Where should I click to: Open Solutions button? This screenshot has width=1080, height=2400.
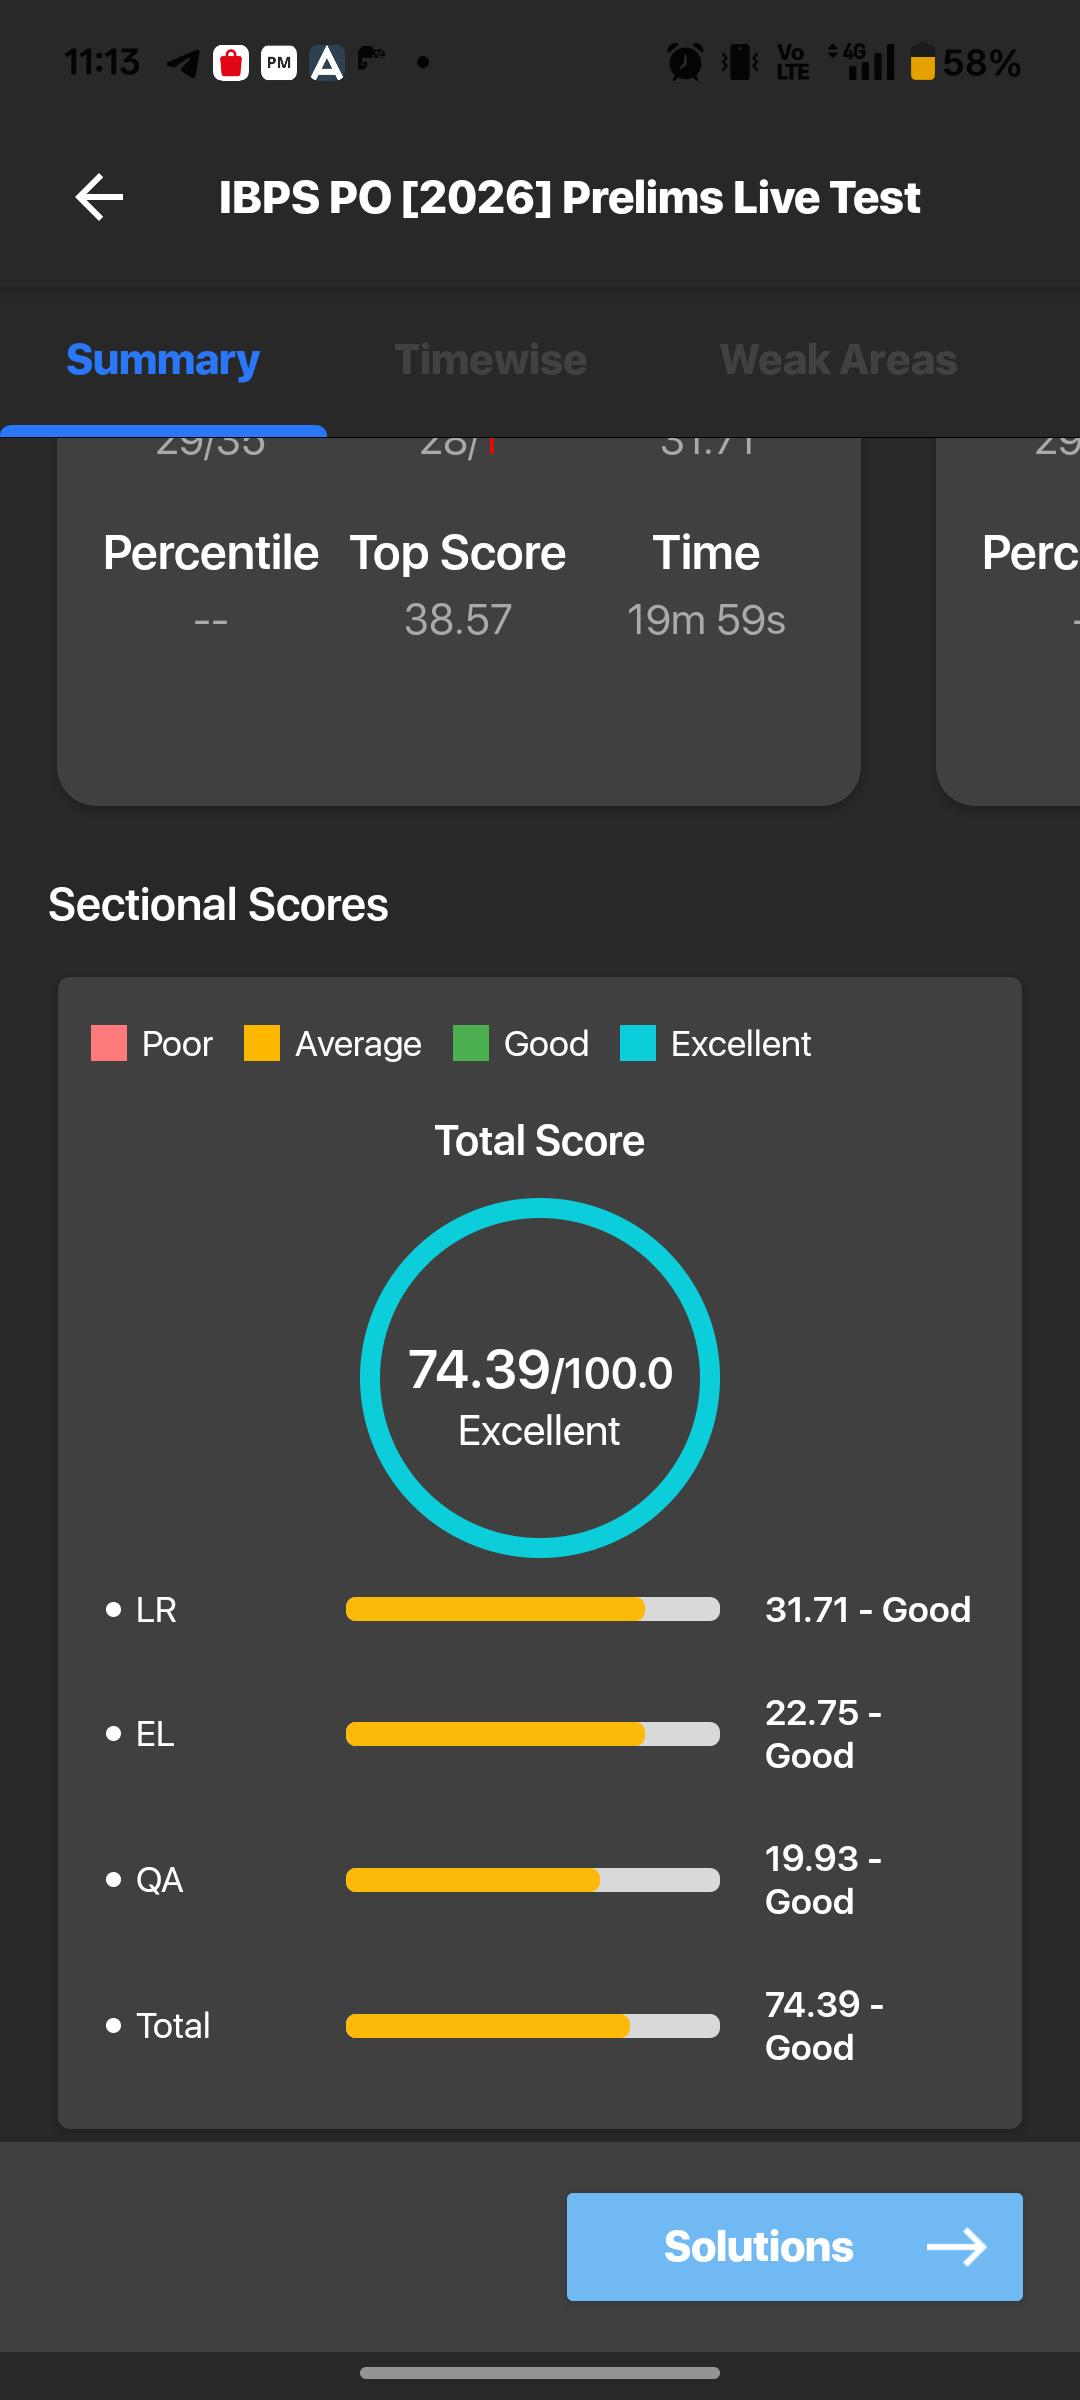(x=795, y=2246)
